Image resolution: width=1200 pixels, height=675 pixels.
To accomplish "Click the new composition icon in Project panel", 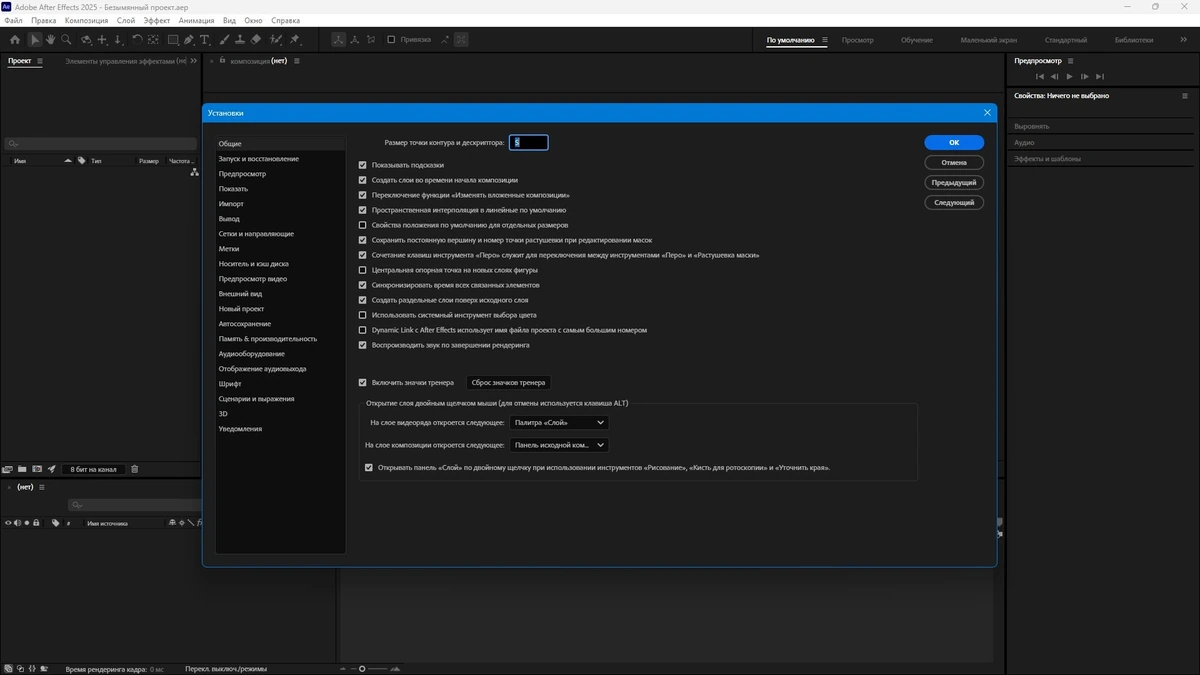I will pyautogui.click(x=37, y=469).
